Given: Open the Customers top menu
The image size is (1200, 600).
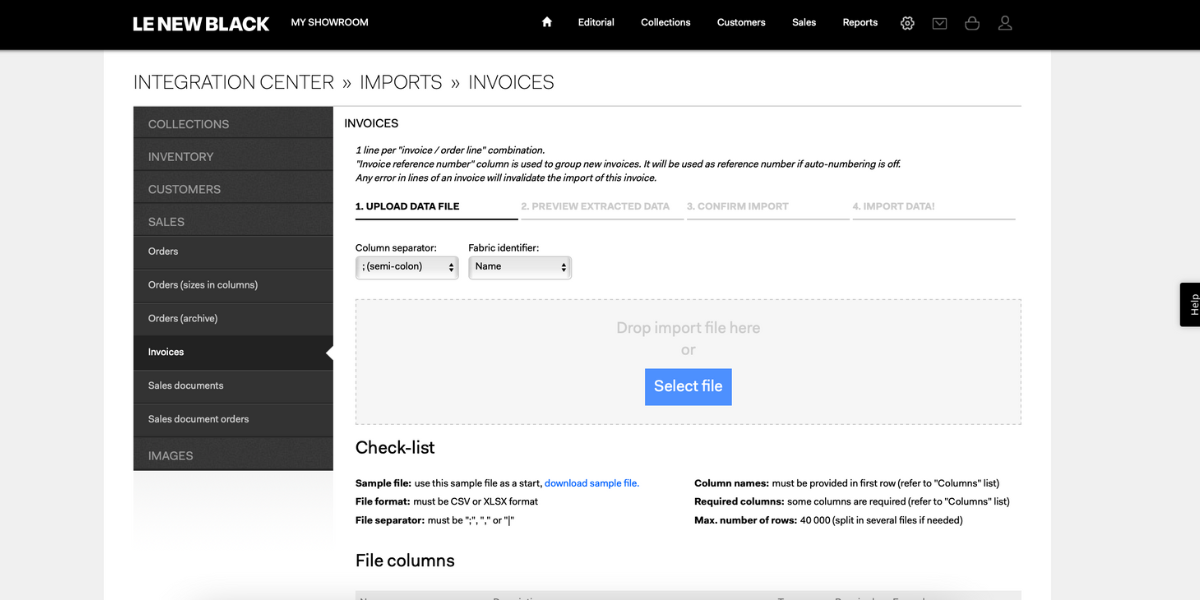Looking at the screenshot, I should [741, 22].
